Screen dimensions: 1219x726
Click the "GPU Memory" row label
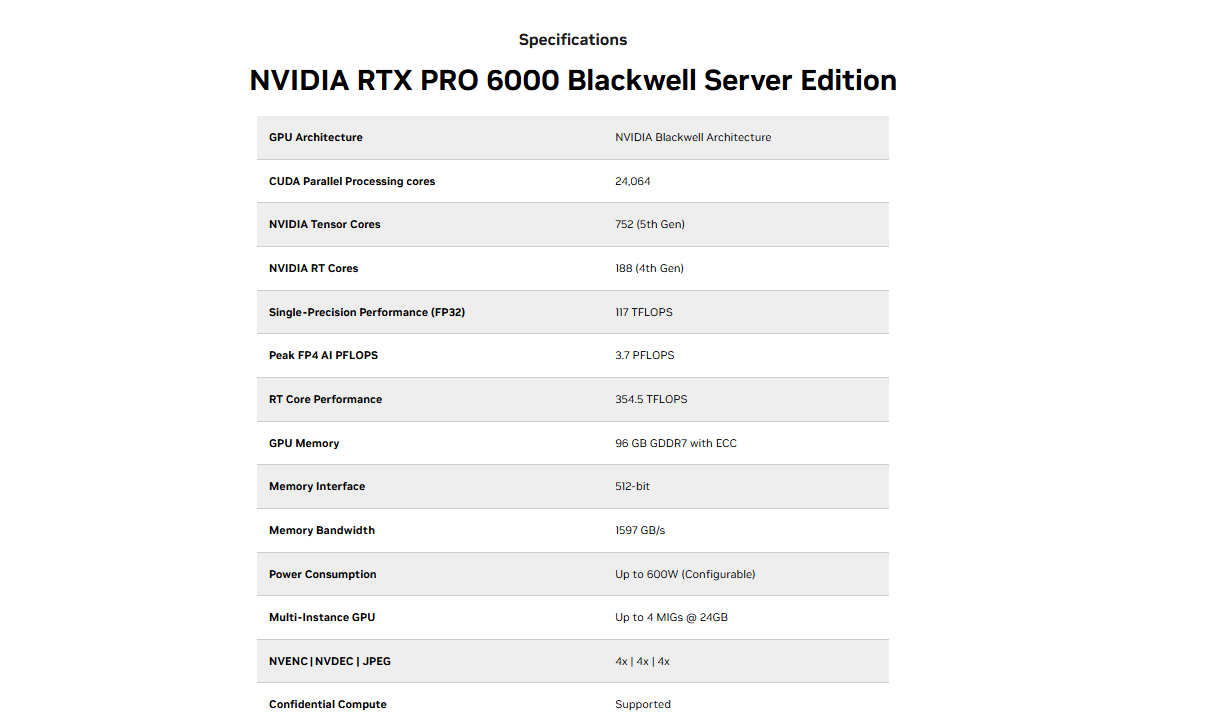pos(304,444)
